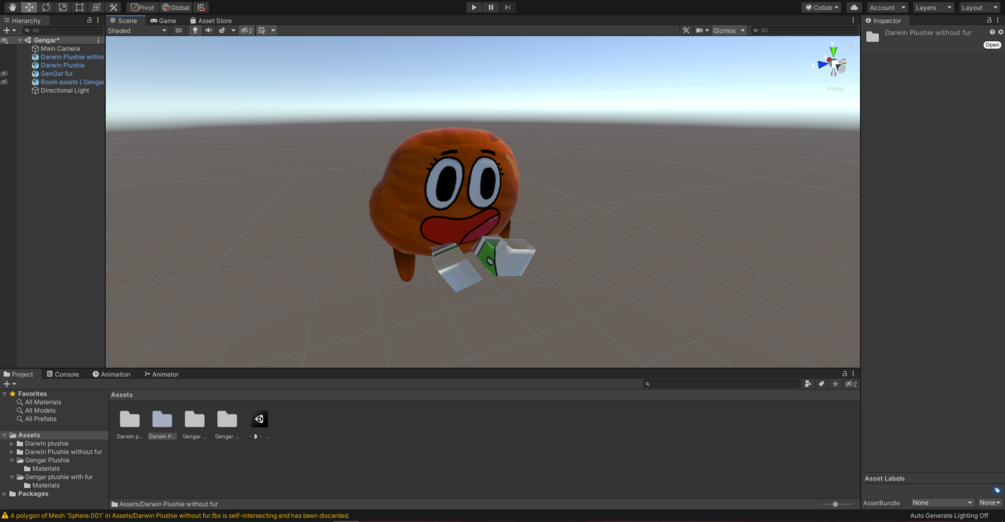The width and height of the screenshot is (1005, 522).
Task: Collapse the Gengar Plushie folder
Action: [x=12, y=460]
